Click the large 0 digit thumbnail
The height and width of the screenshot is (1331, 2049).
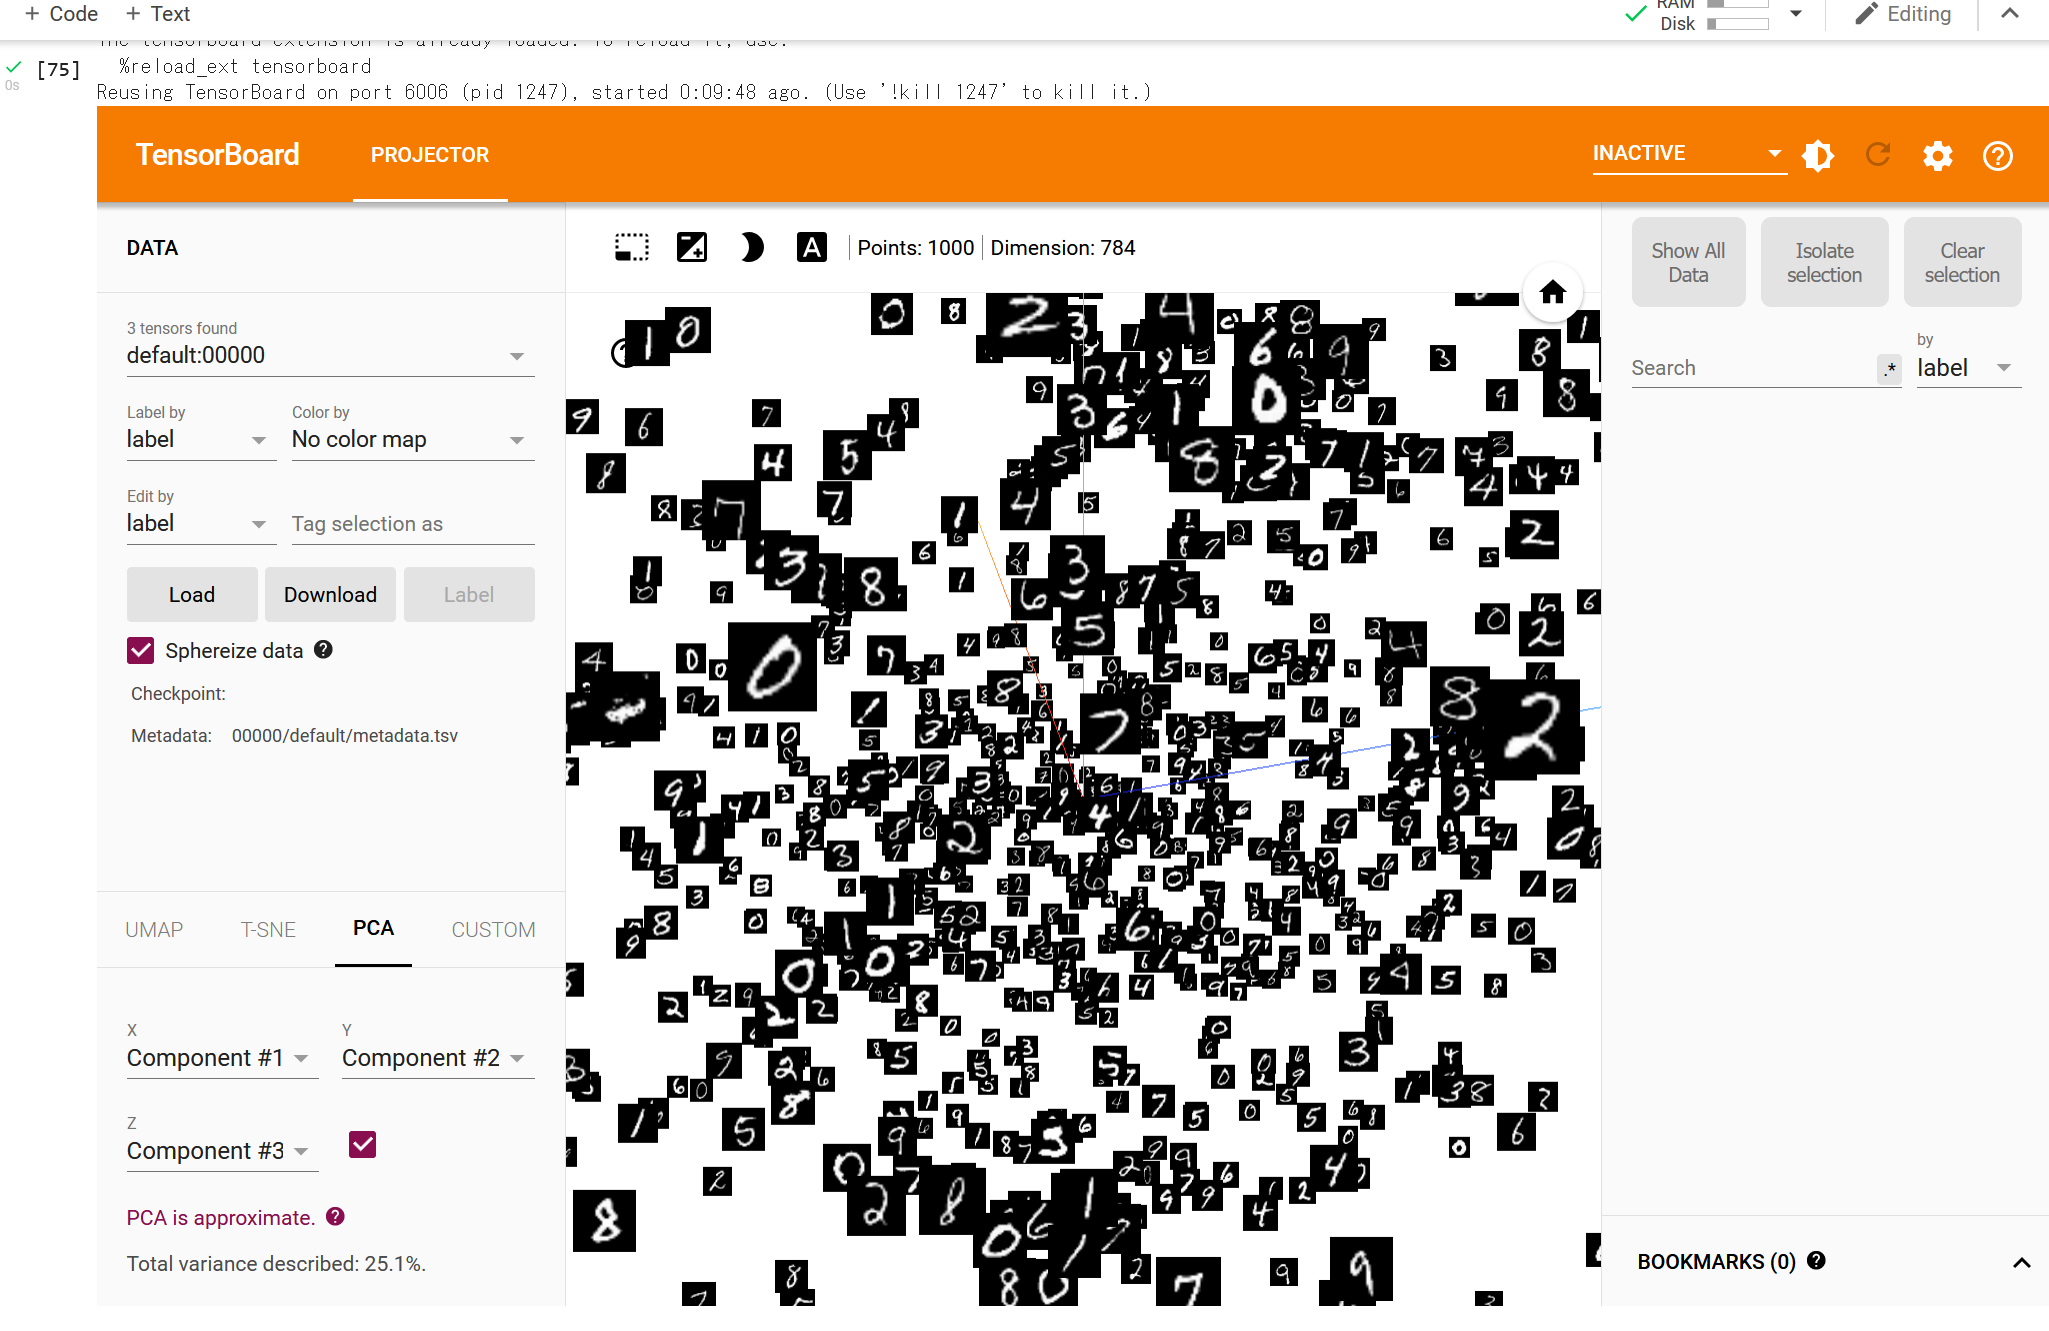coord(772,667)
